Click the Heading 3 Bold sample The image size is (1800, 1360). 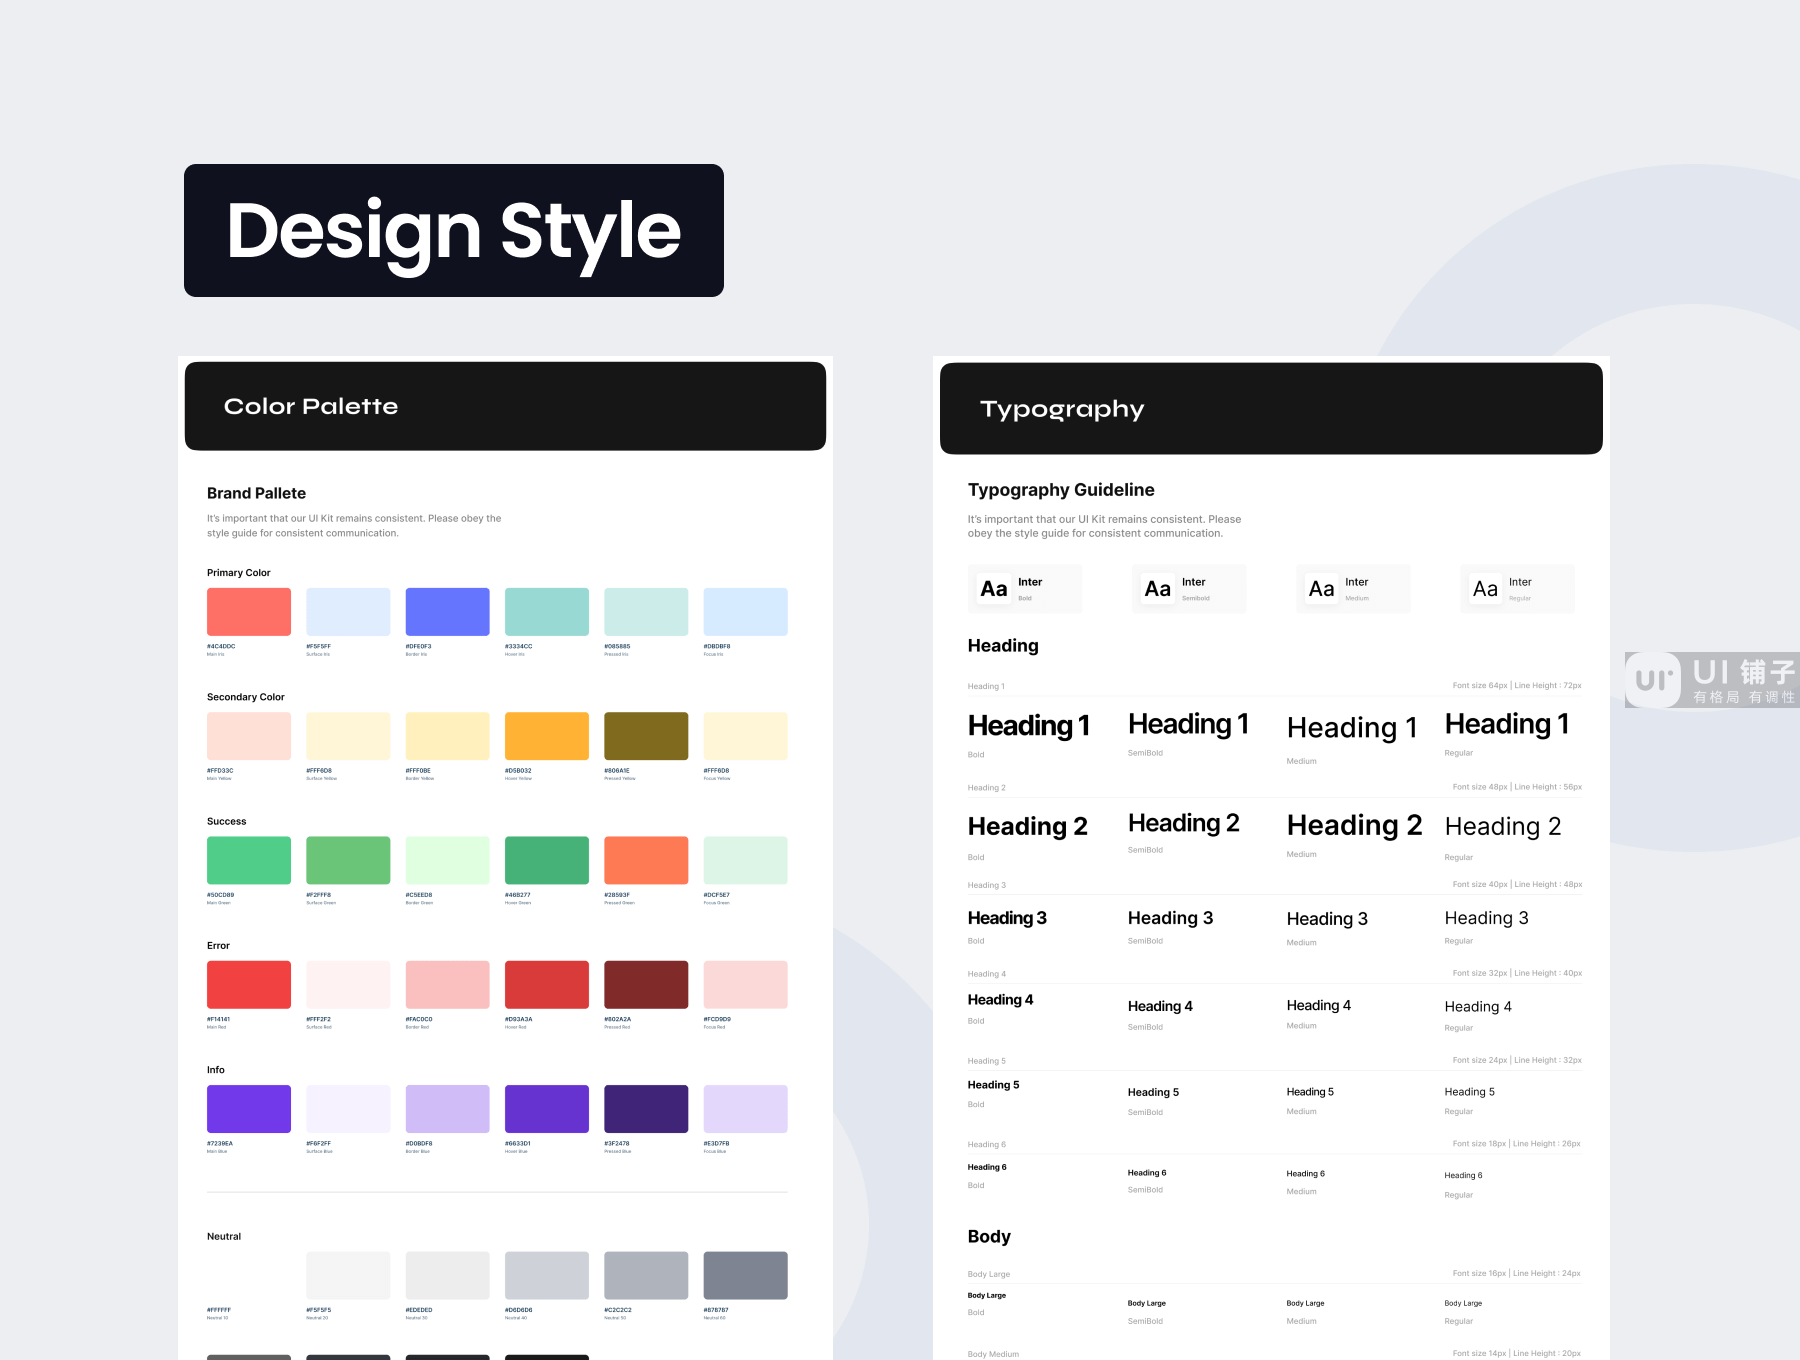(x=1007, y=918)
